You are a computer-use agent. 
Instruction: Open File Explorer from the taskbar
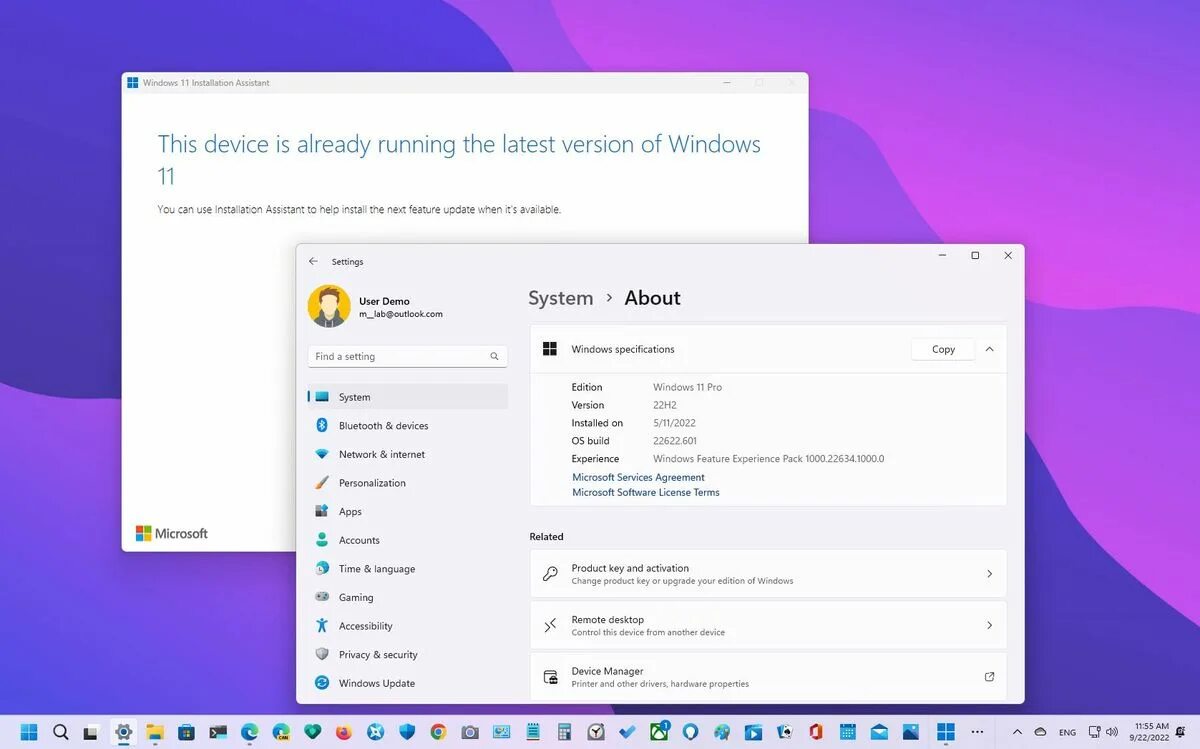[155, 732]
